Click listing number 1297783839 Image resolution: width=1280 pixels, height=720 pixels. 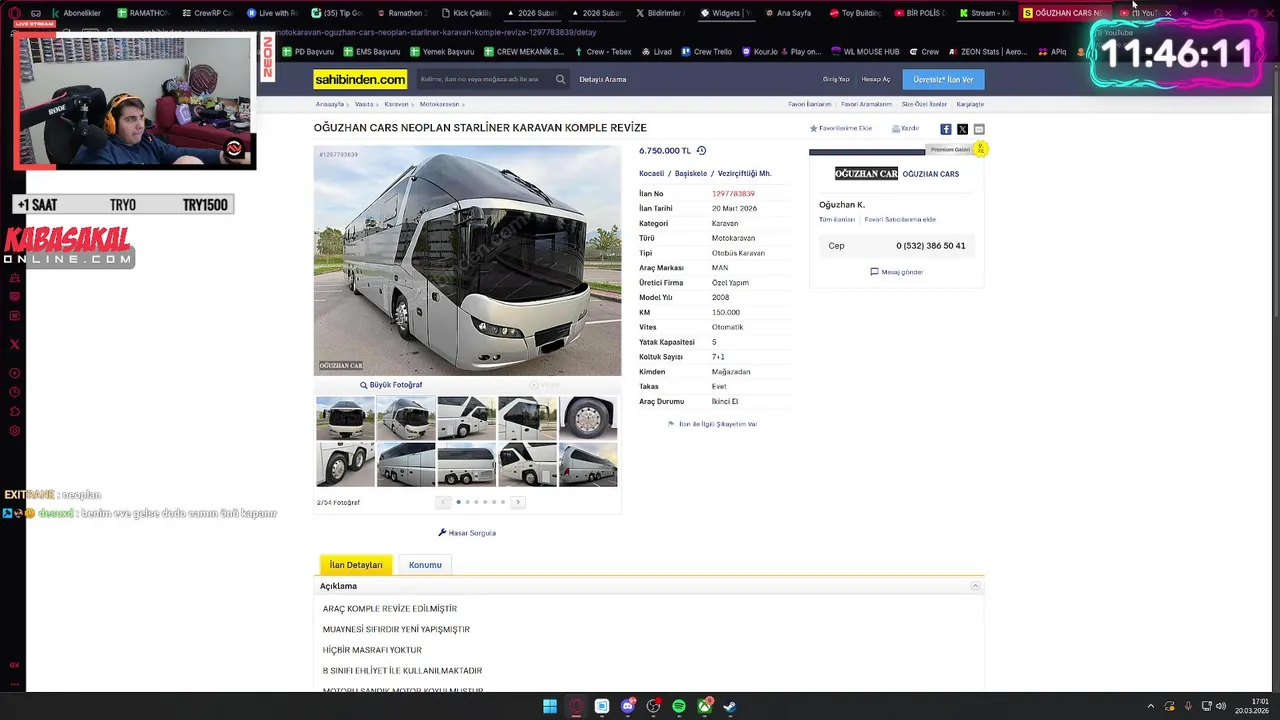(x=733, y=194)
